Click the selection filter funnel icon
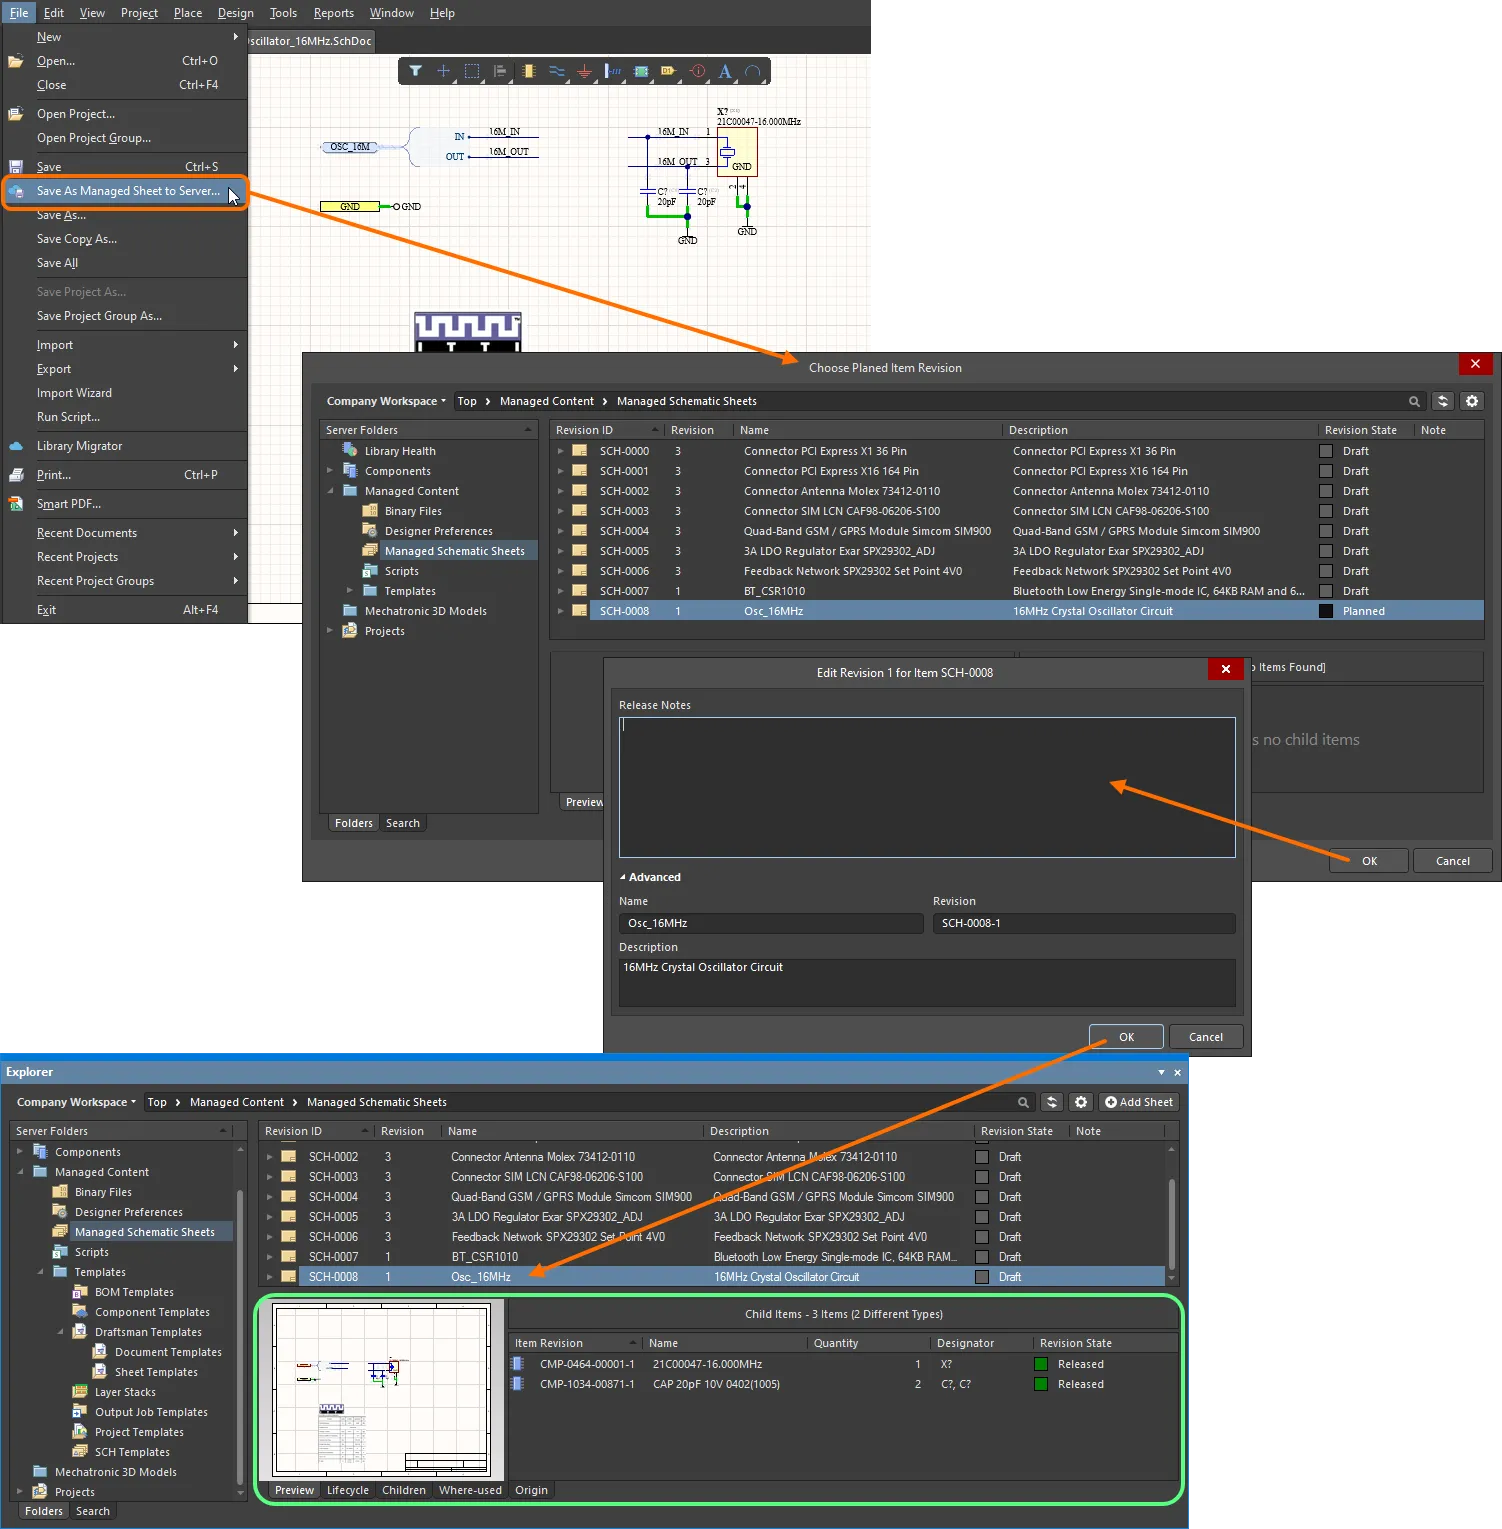1502x1529 pixels. pyautogui.click(x=415, y=71)
